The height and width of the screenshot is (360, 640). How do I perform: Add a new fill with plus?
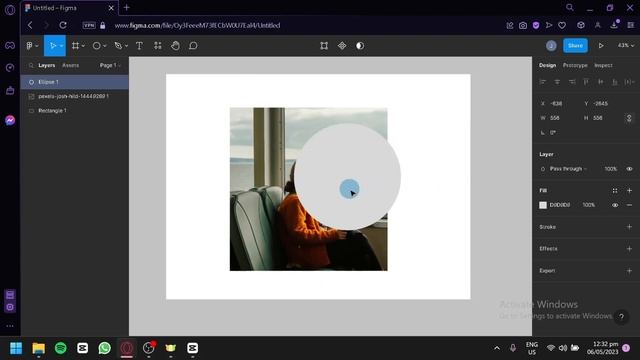pos(629,191)
